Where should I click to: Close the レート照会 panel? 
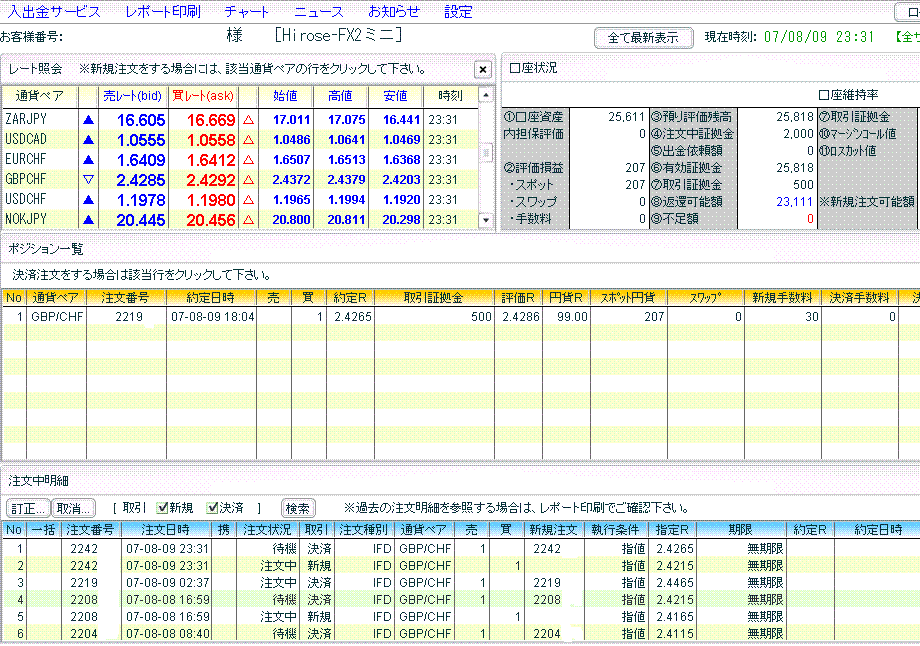(x=482, y=70)
